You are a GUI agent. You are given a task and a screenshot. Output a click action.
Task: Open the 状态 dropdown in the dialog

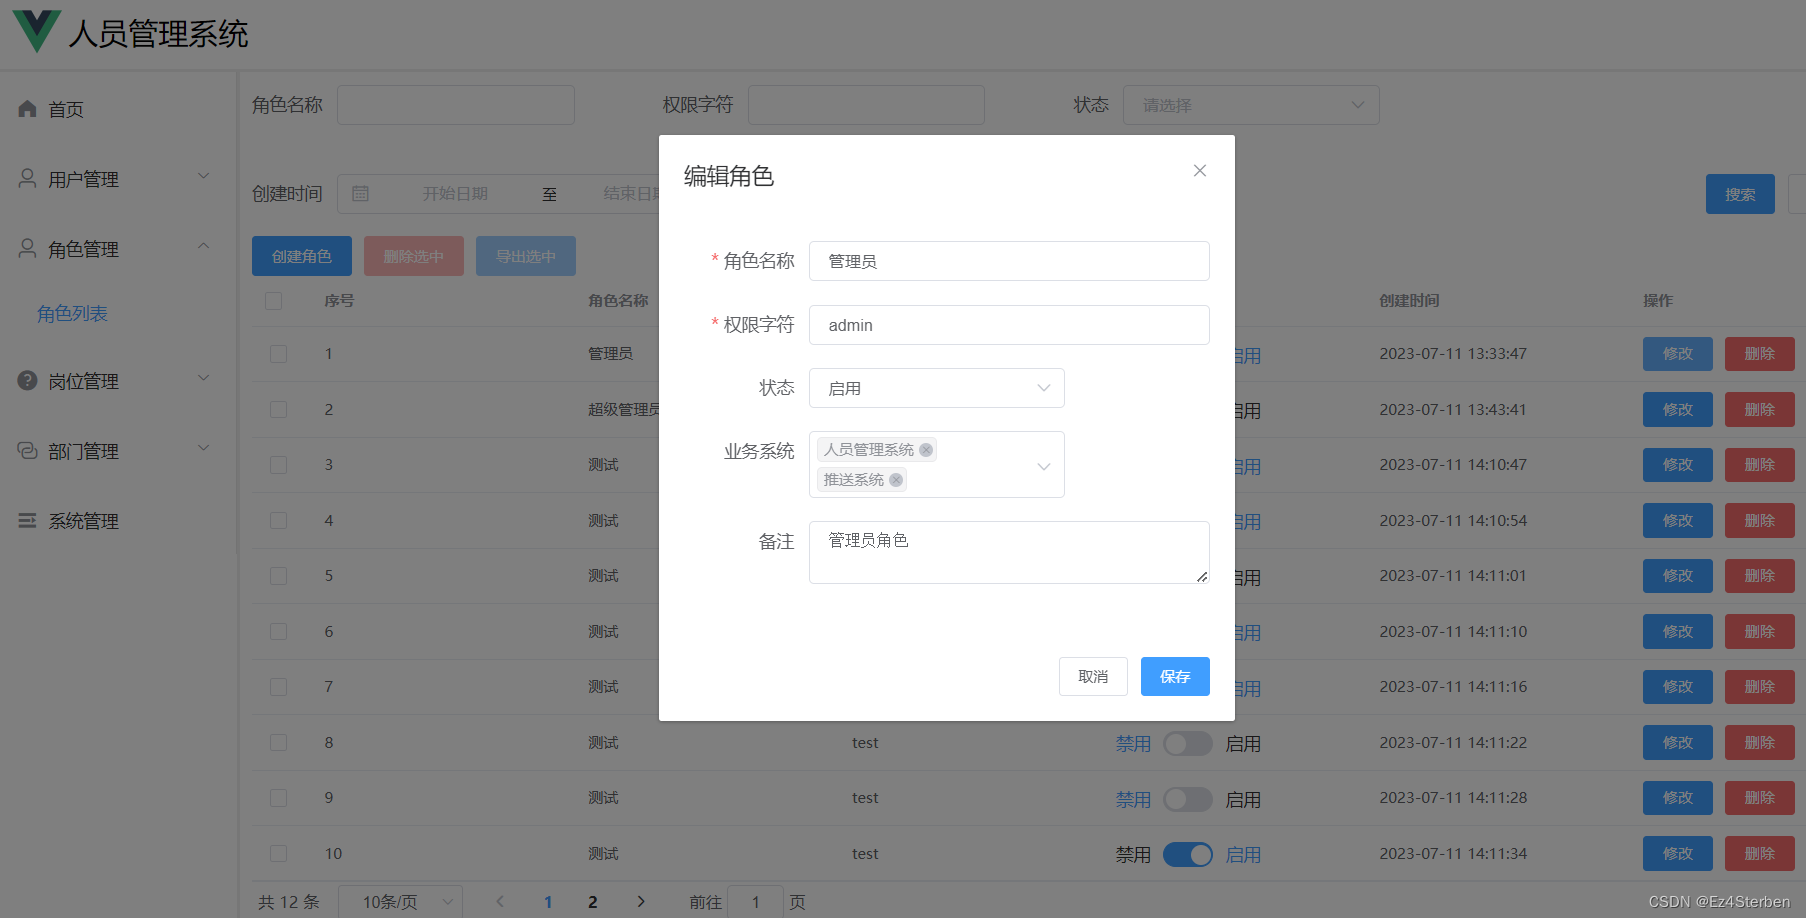coord(937,388)
